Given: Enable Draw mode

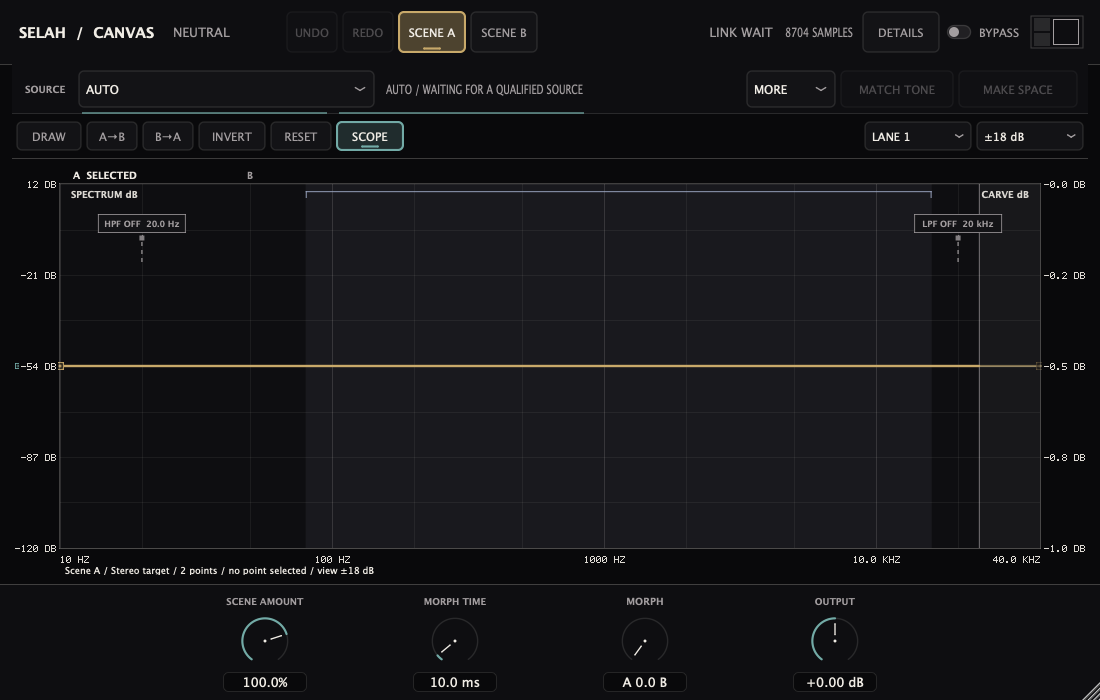Looking at the screenshot, I should (48, 136).
